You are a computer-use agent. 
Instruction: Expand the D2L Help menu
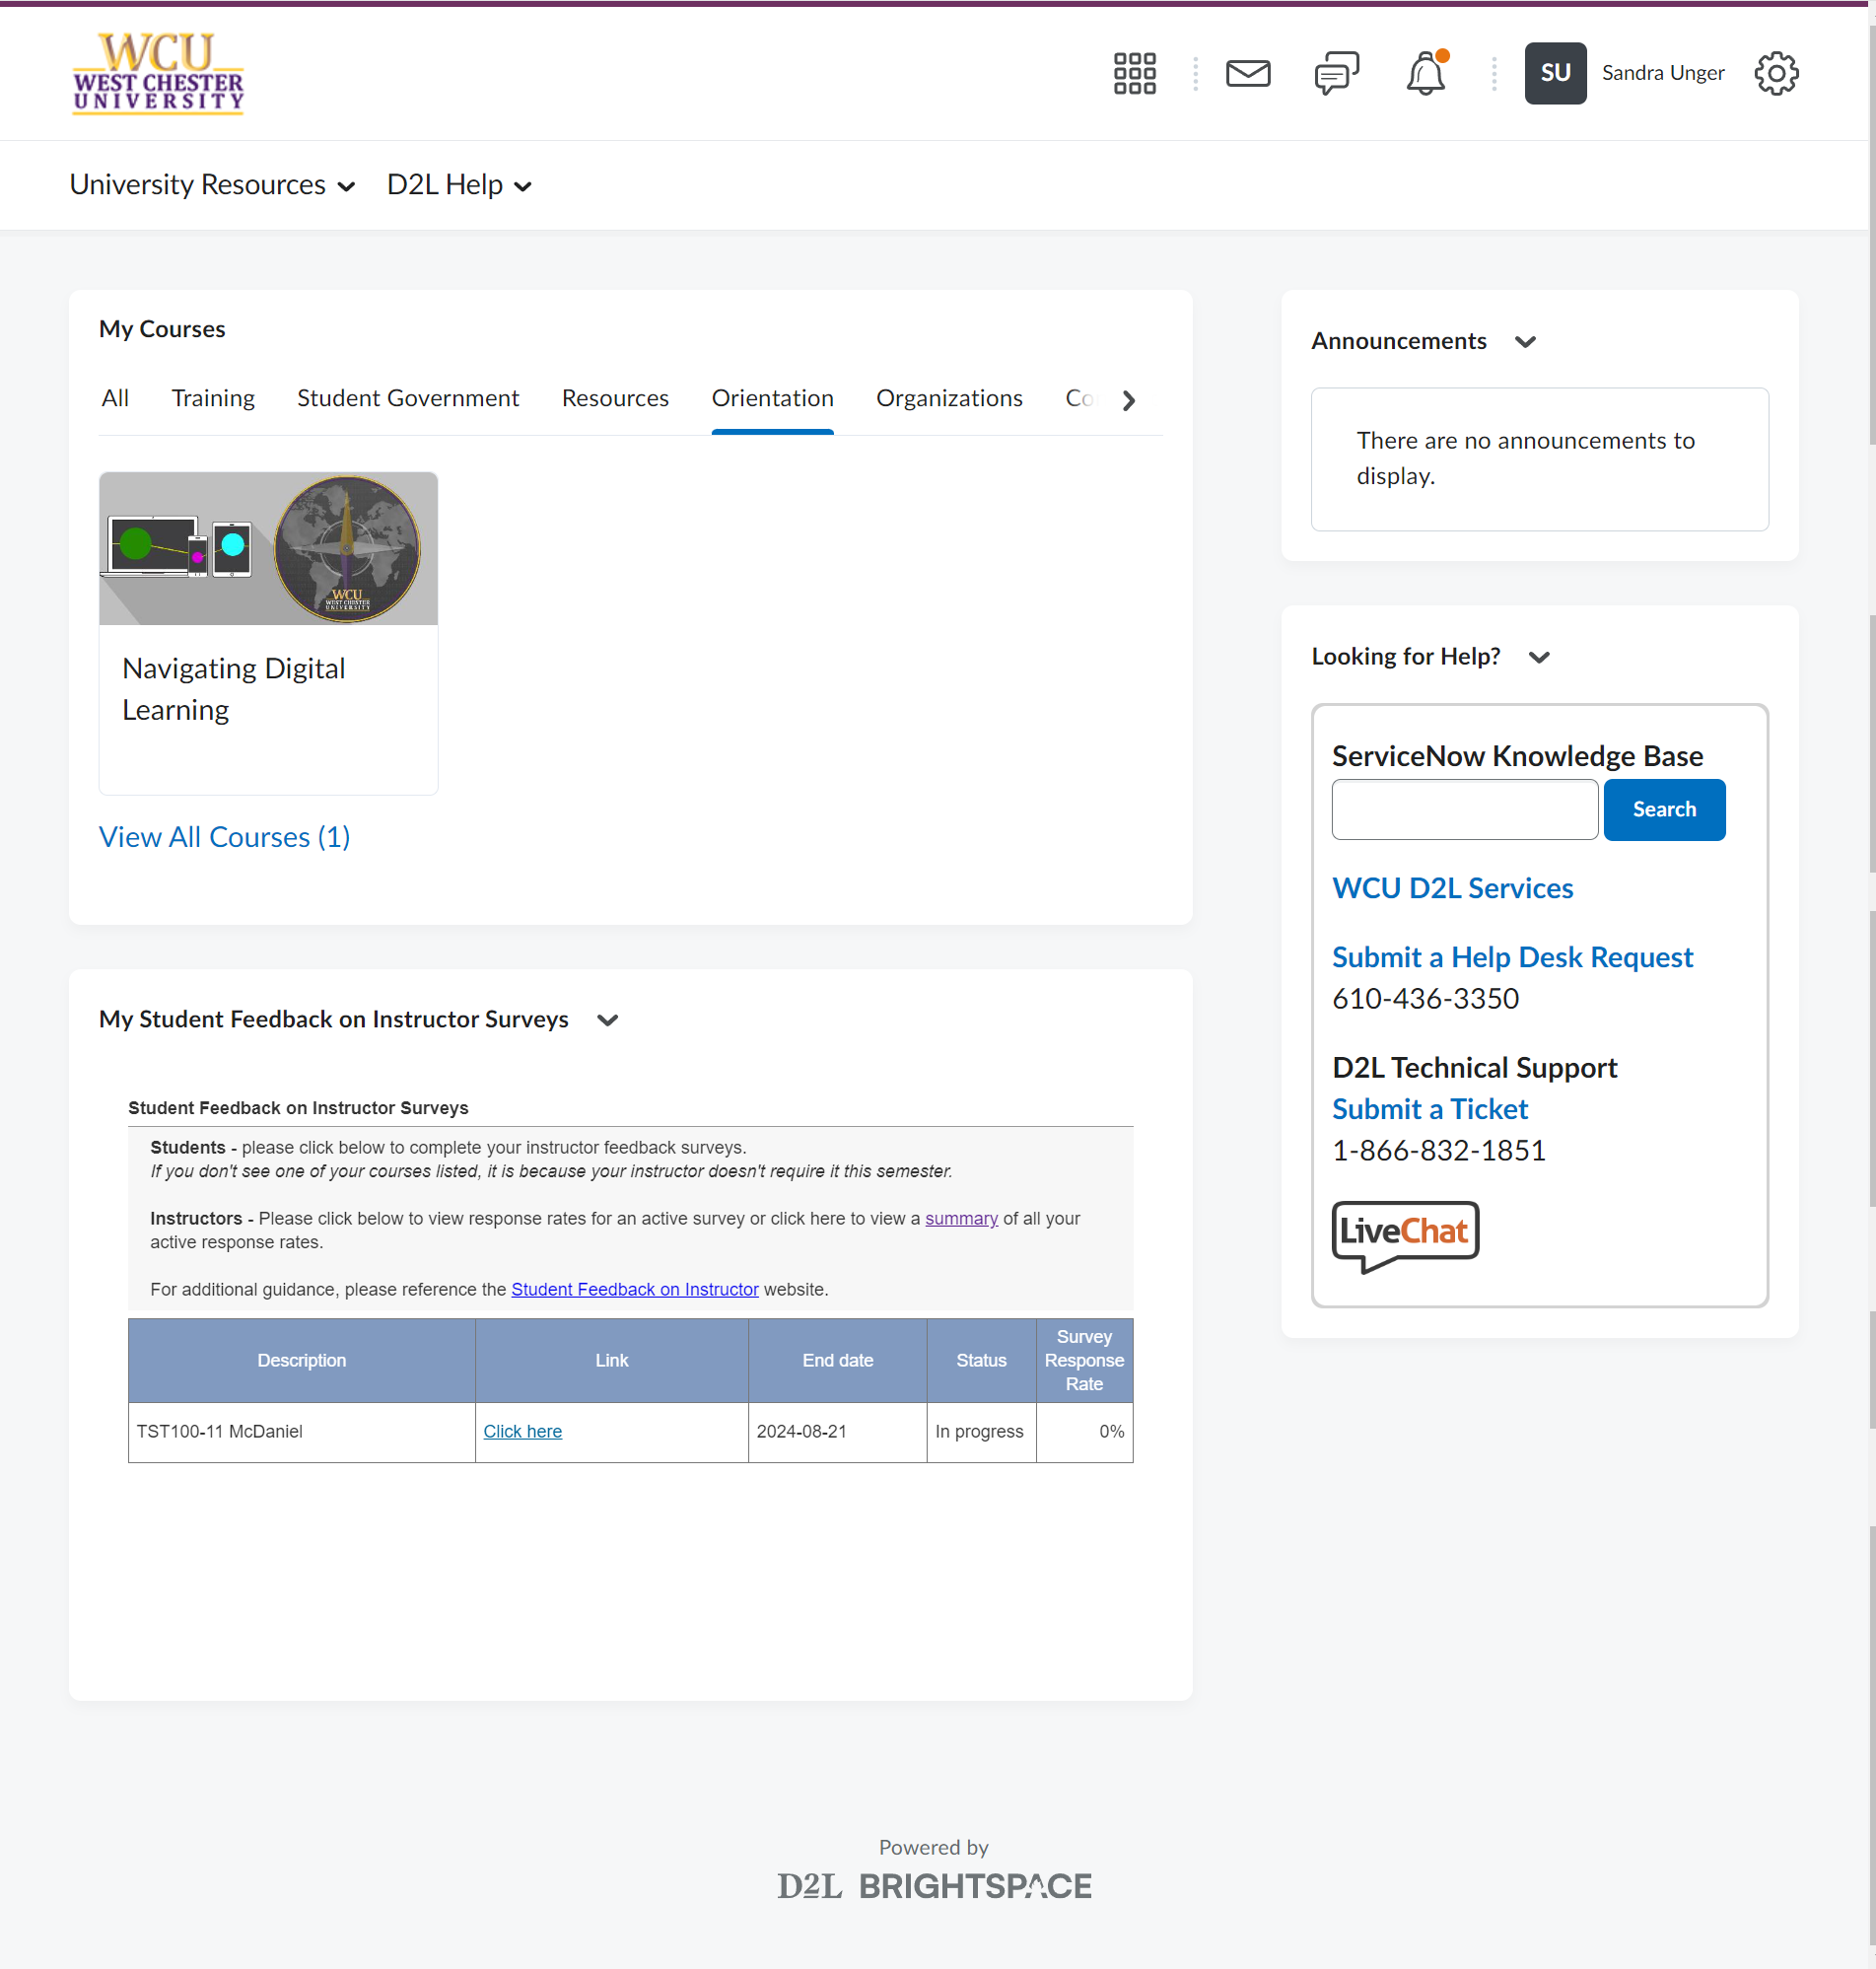point(459,185)
